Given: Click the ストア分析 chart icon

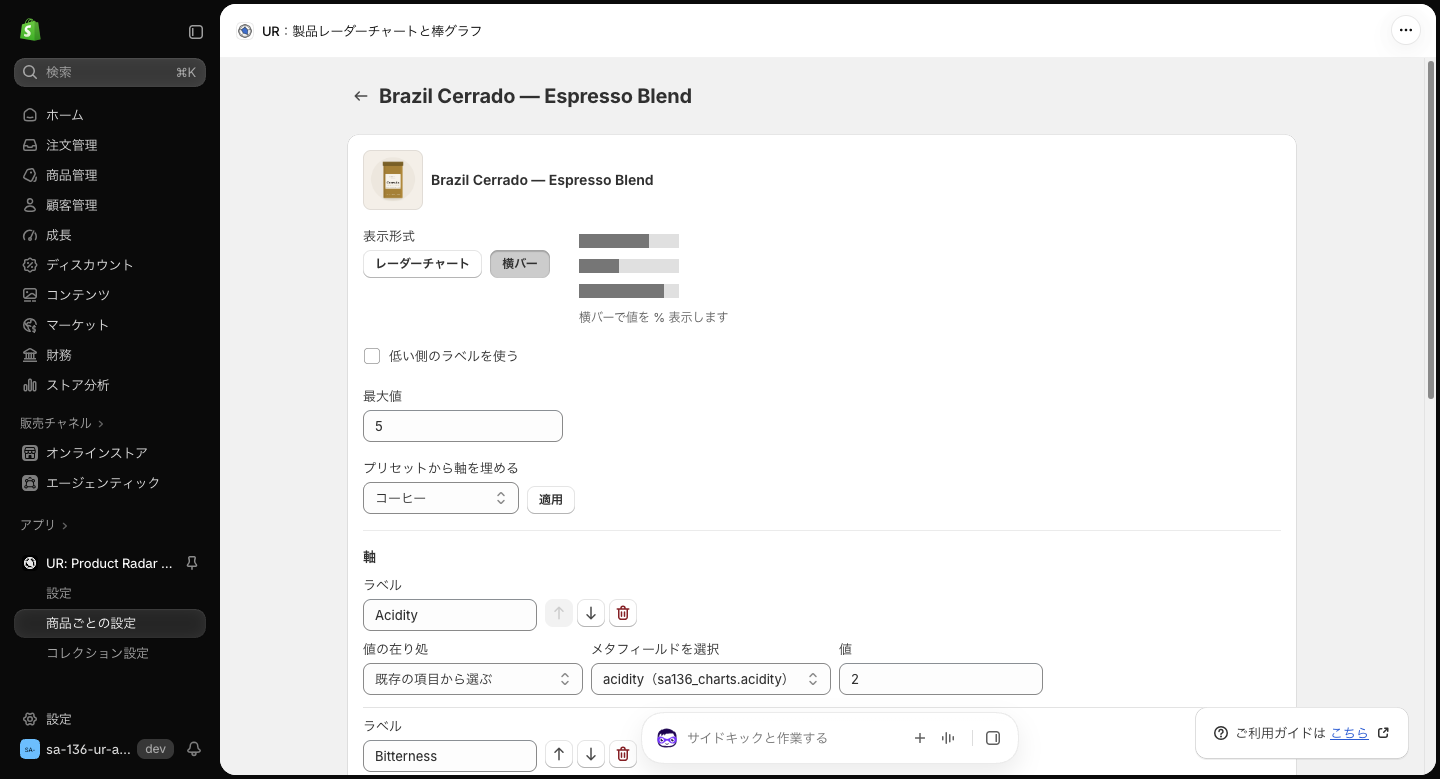Looking at the screenshot, I should [30, 385].
